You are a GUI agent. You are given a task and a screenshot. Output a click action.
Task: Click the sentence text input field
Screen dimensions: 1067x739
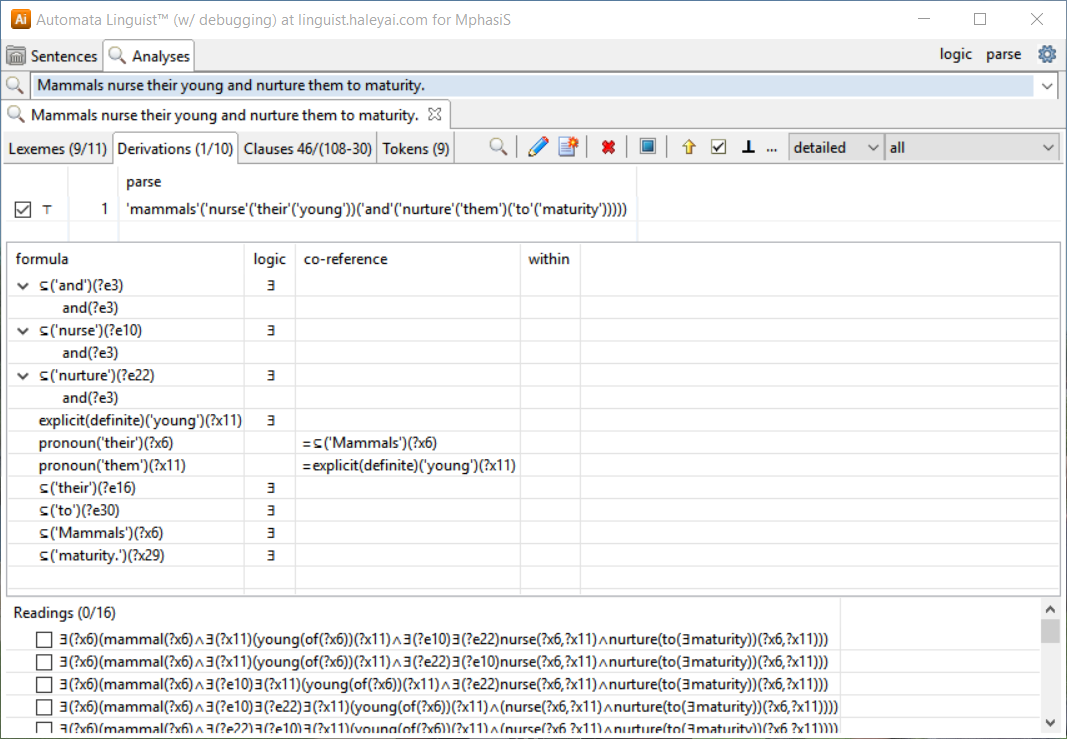tap(534, 86)
